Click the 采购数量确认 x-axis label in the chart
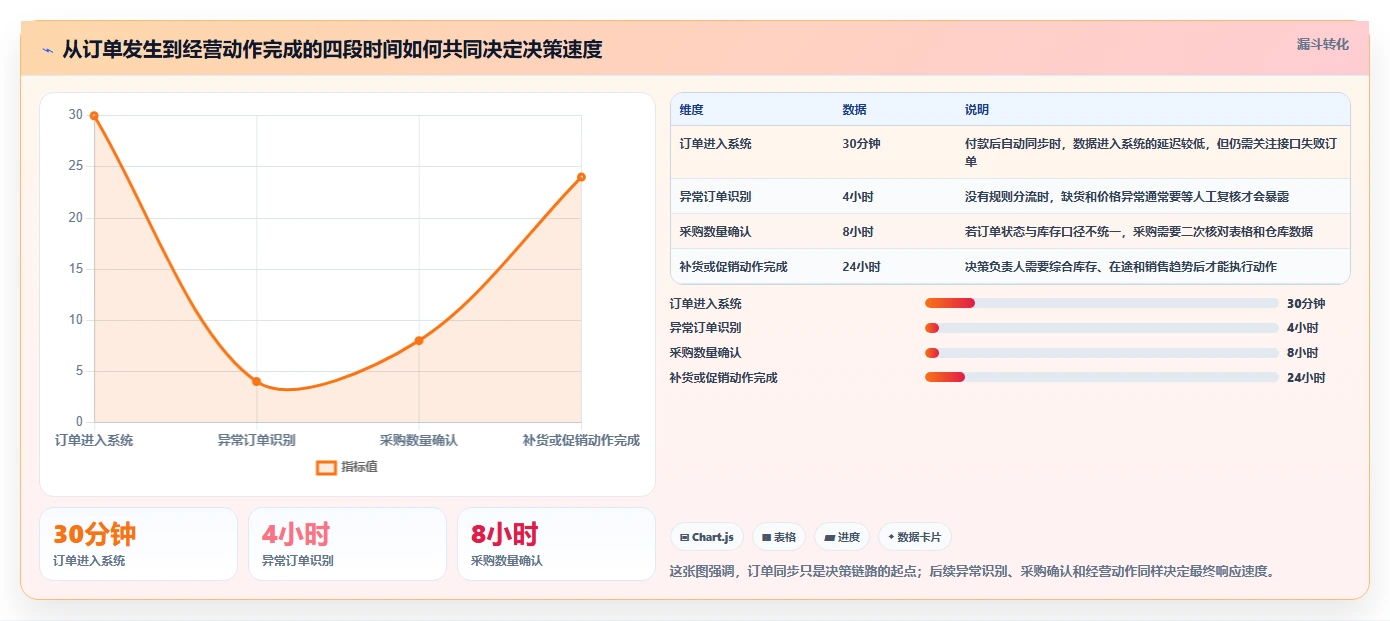 coord(419,440)
